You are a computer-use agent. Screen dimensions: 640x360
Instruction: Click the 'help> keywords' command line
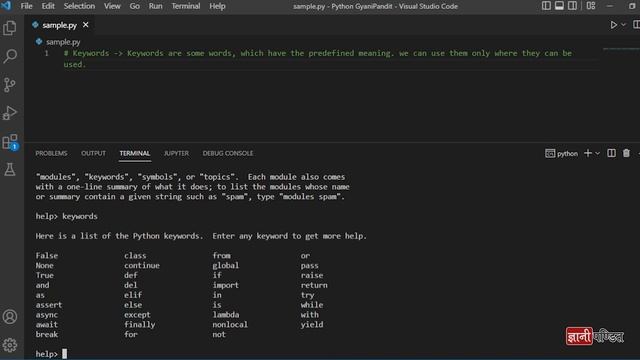click(67, 216)
